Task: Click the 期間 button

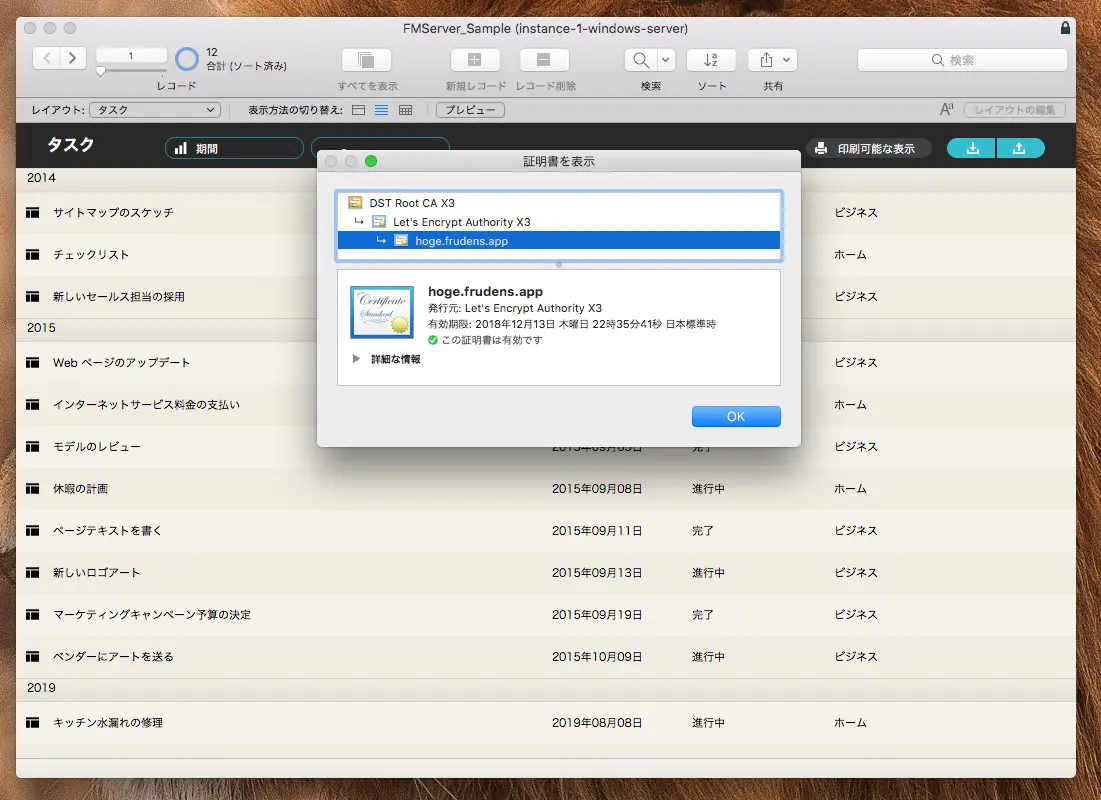Action: 234,148
